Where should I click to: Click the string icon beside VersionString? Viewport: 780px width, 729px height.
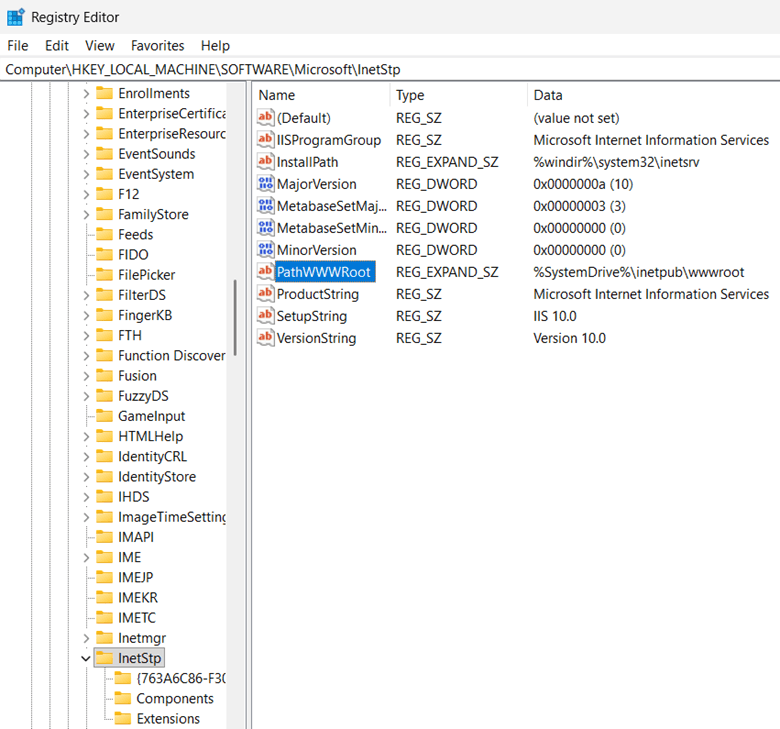click(x=265, y=337)
